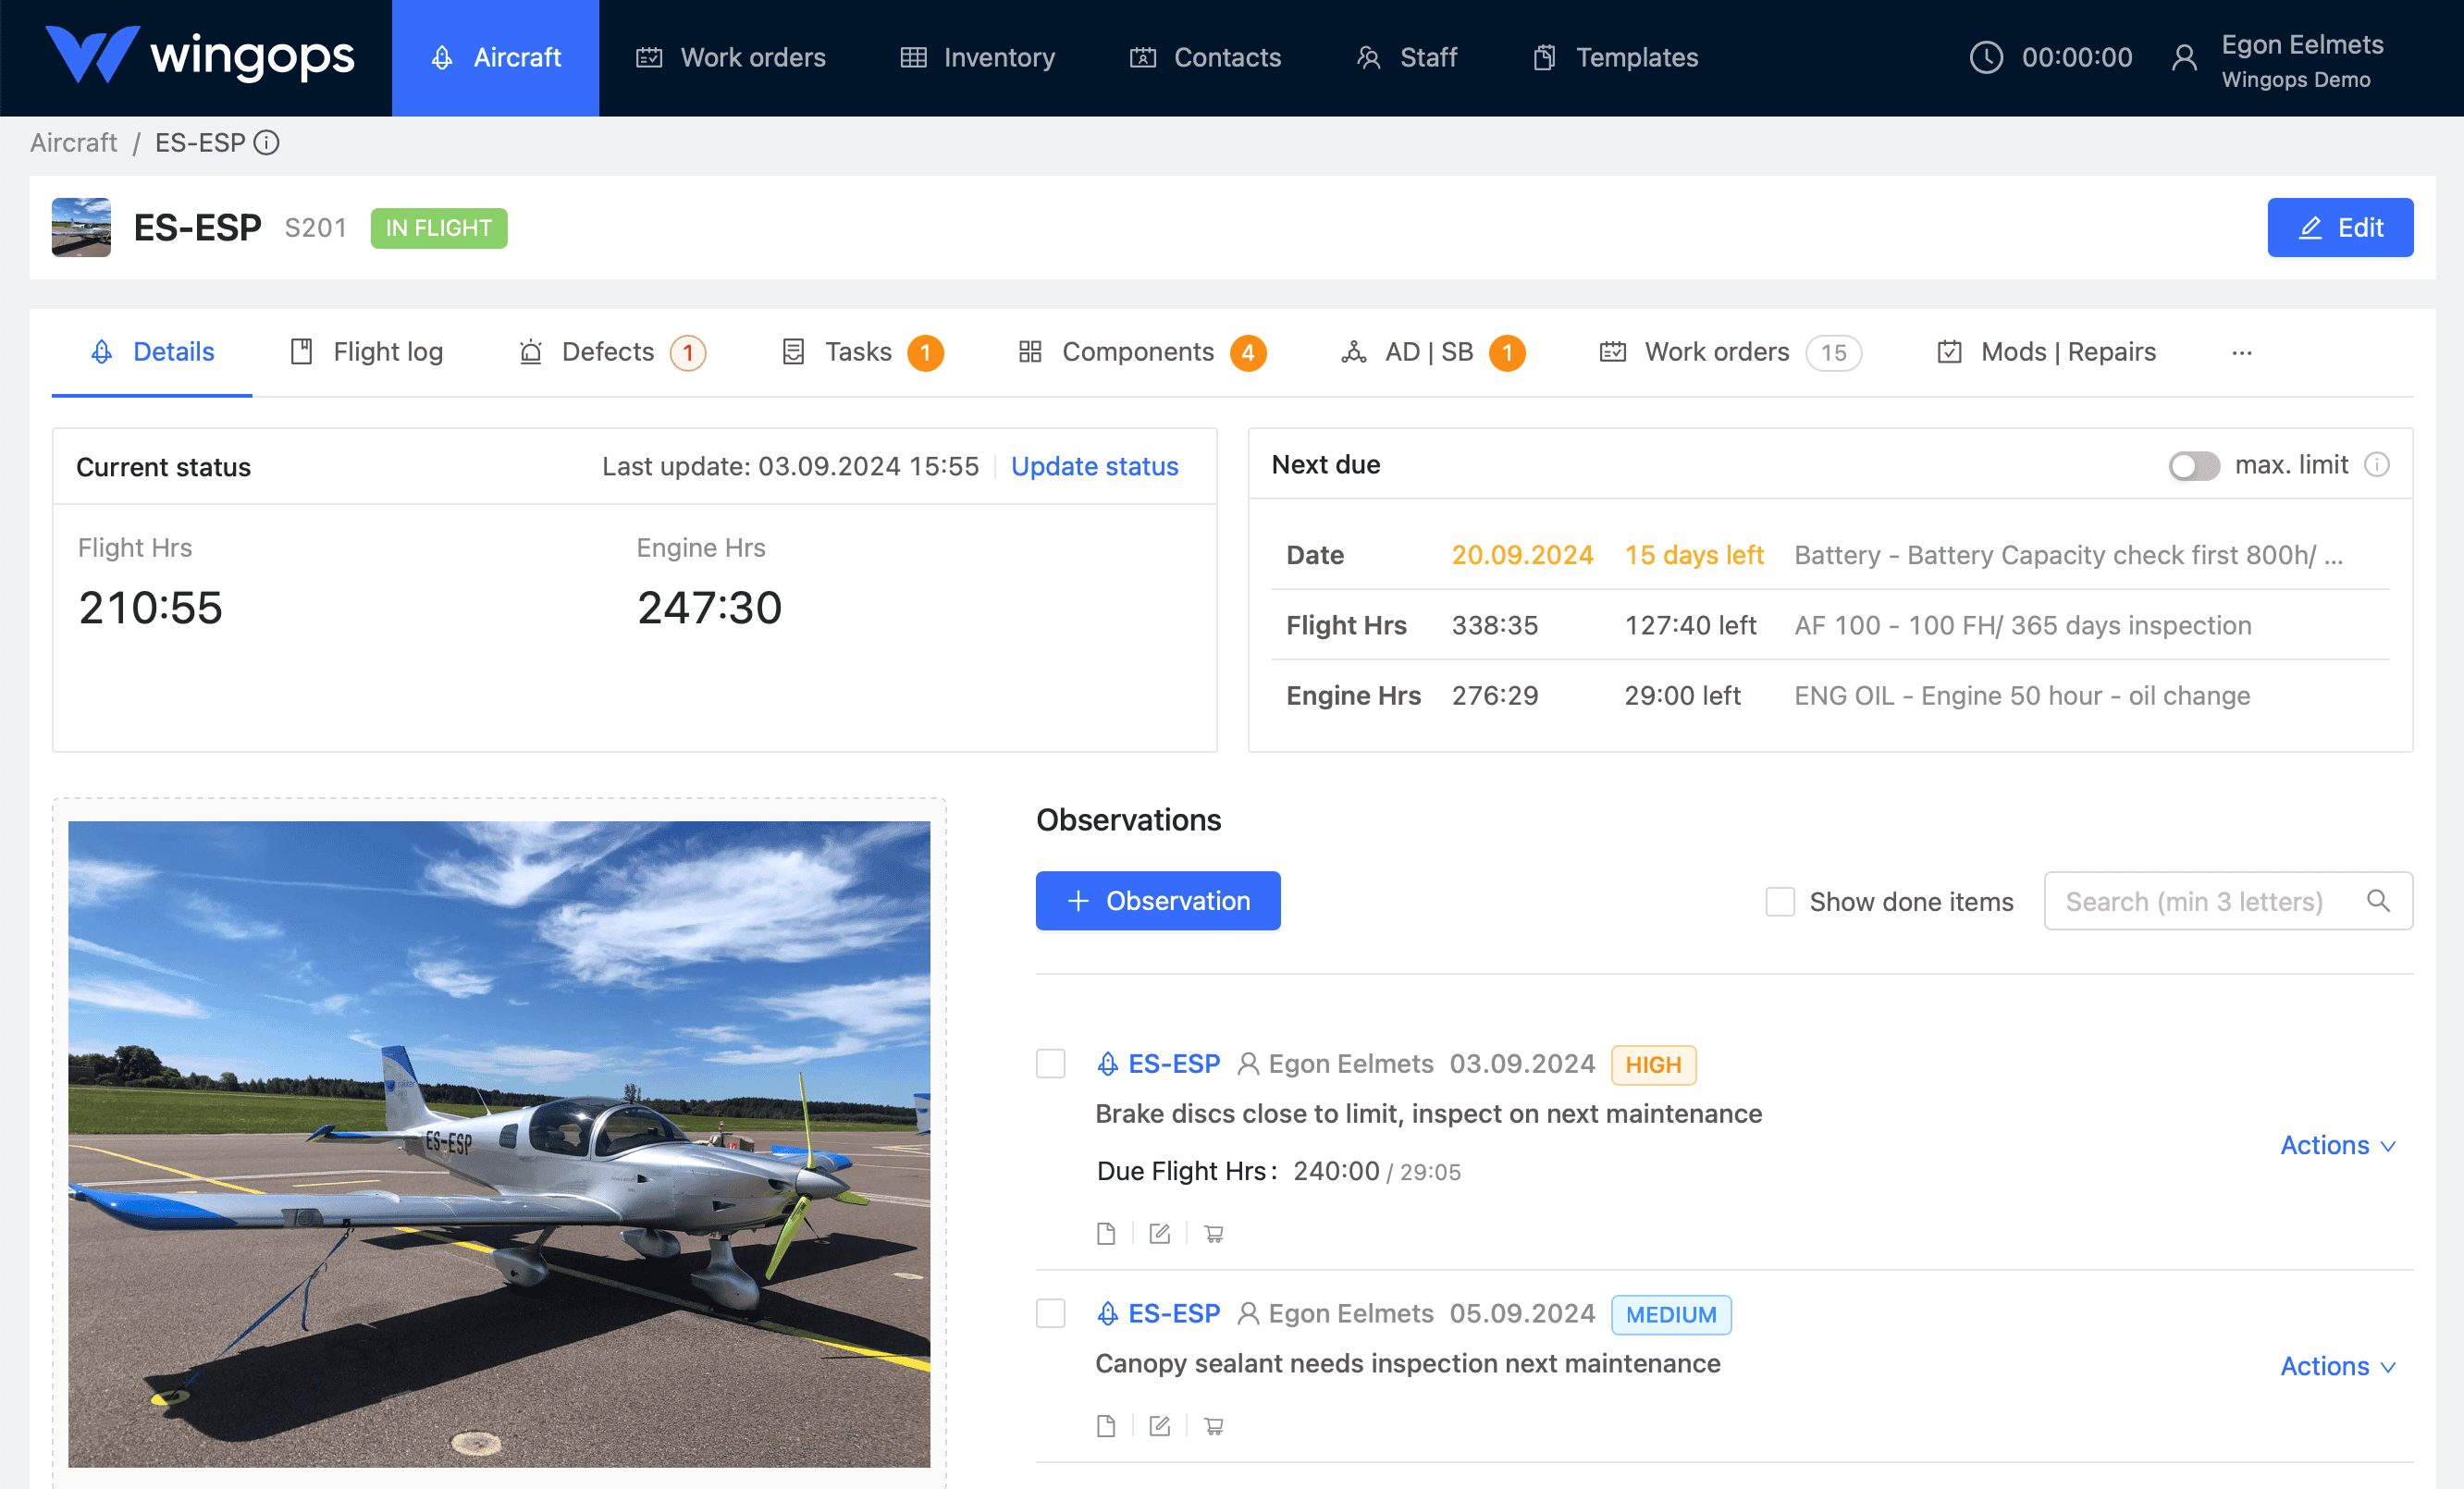Check the Show done items checkbox

[x=1780, y=901]
